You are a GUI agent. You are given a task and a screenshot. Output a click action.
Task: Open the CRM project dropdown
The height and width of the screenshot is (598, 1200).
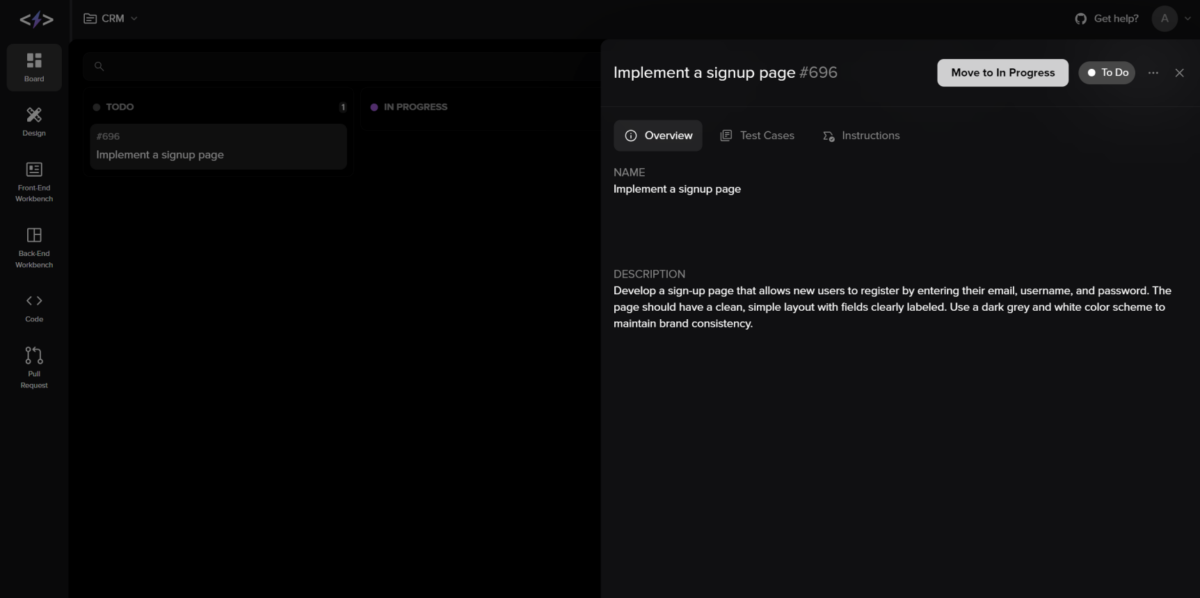[x=110, y=17]
